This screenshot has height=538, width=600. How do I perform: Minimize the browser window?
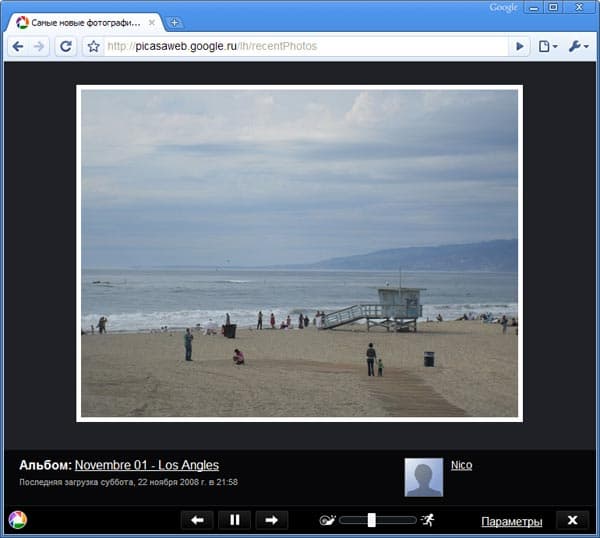[x=534, y=7]
